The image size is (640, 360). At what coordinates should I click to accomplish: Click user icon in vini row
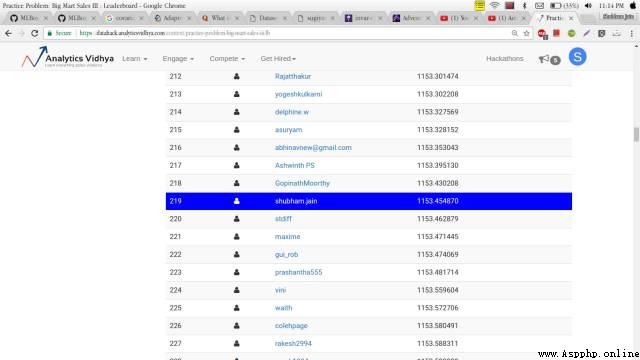pos(237,290)
